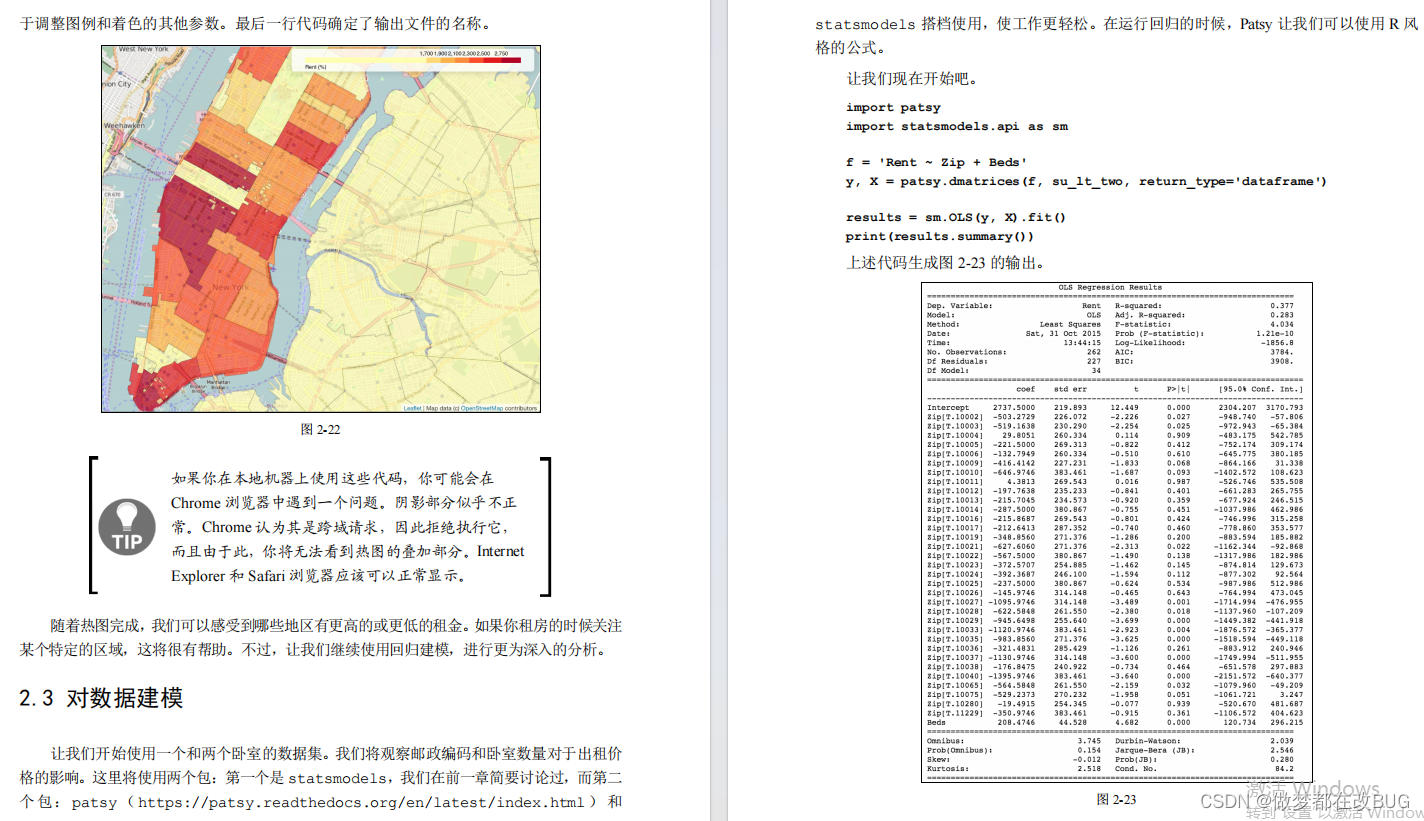Viewport: 1424px width, 821px height.
Task: Click the Zip[T.10002] row in the table
Action: click(1115, 416)
